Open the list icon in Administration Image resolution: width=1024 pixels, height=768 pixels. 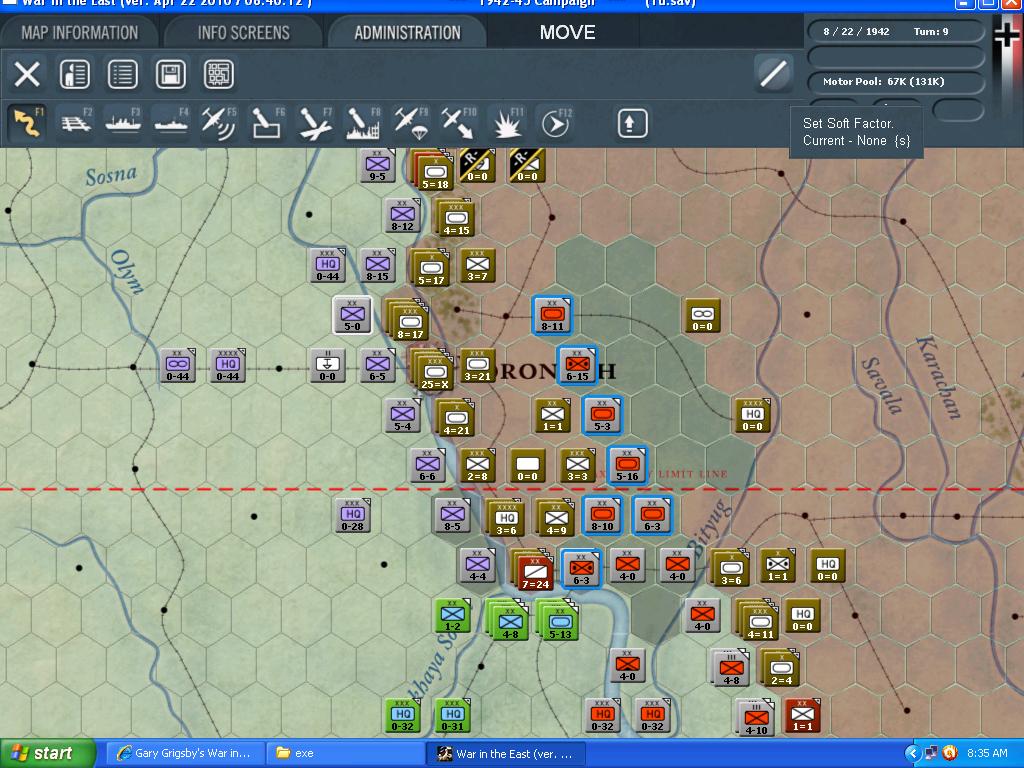tap(123, 74)
